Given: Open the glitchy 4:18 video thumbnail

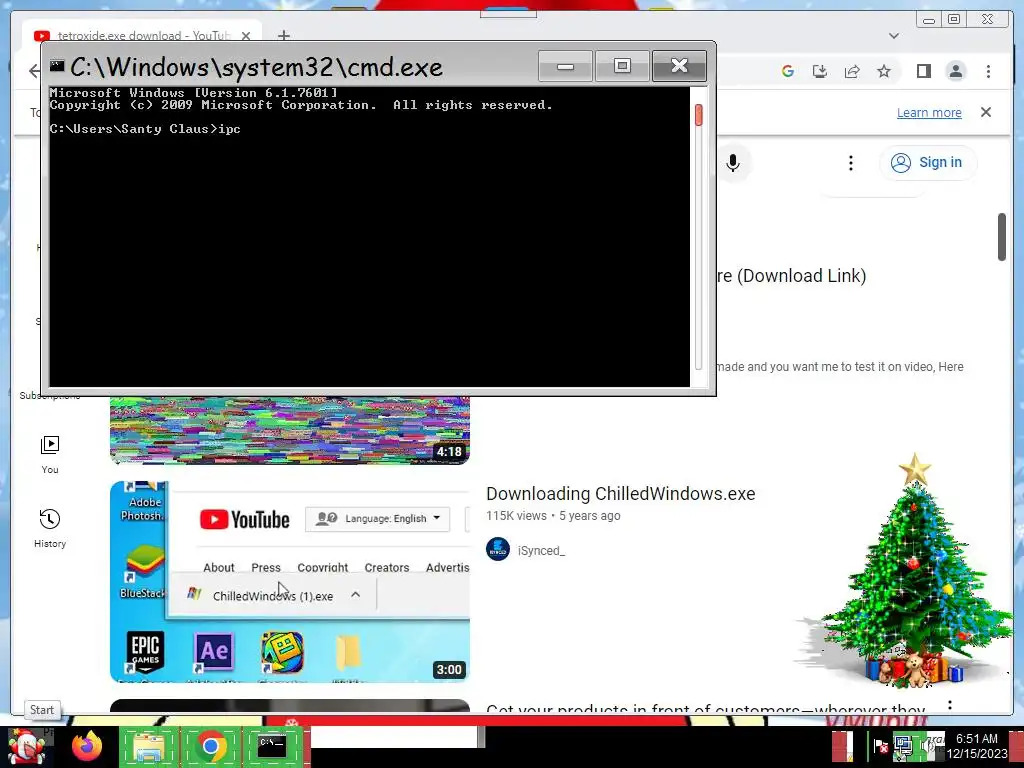Looking at the screenshot, I should pos(289,430).
